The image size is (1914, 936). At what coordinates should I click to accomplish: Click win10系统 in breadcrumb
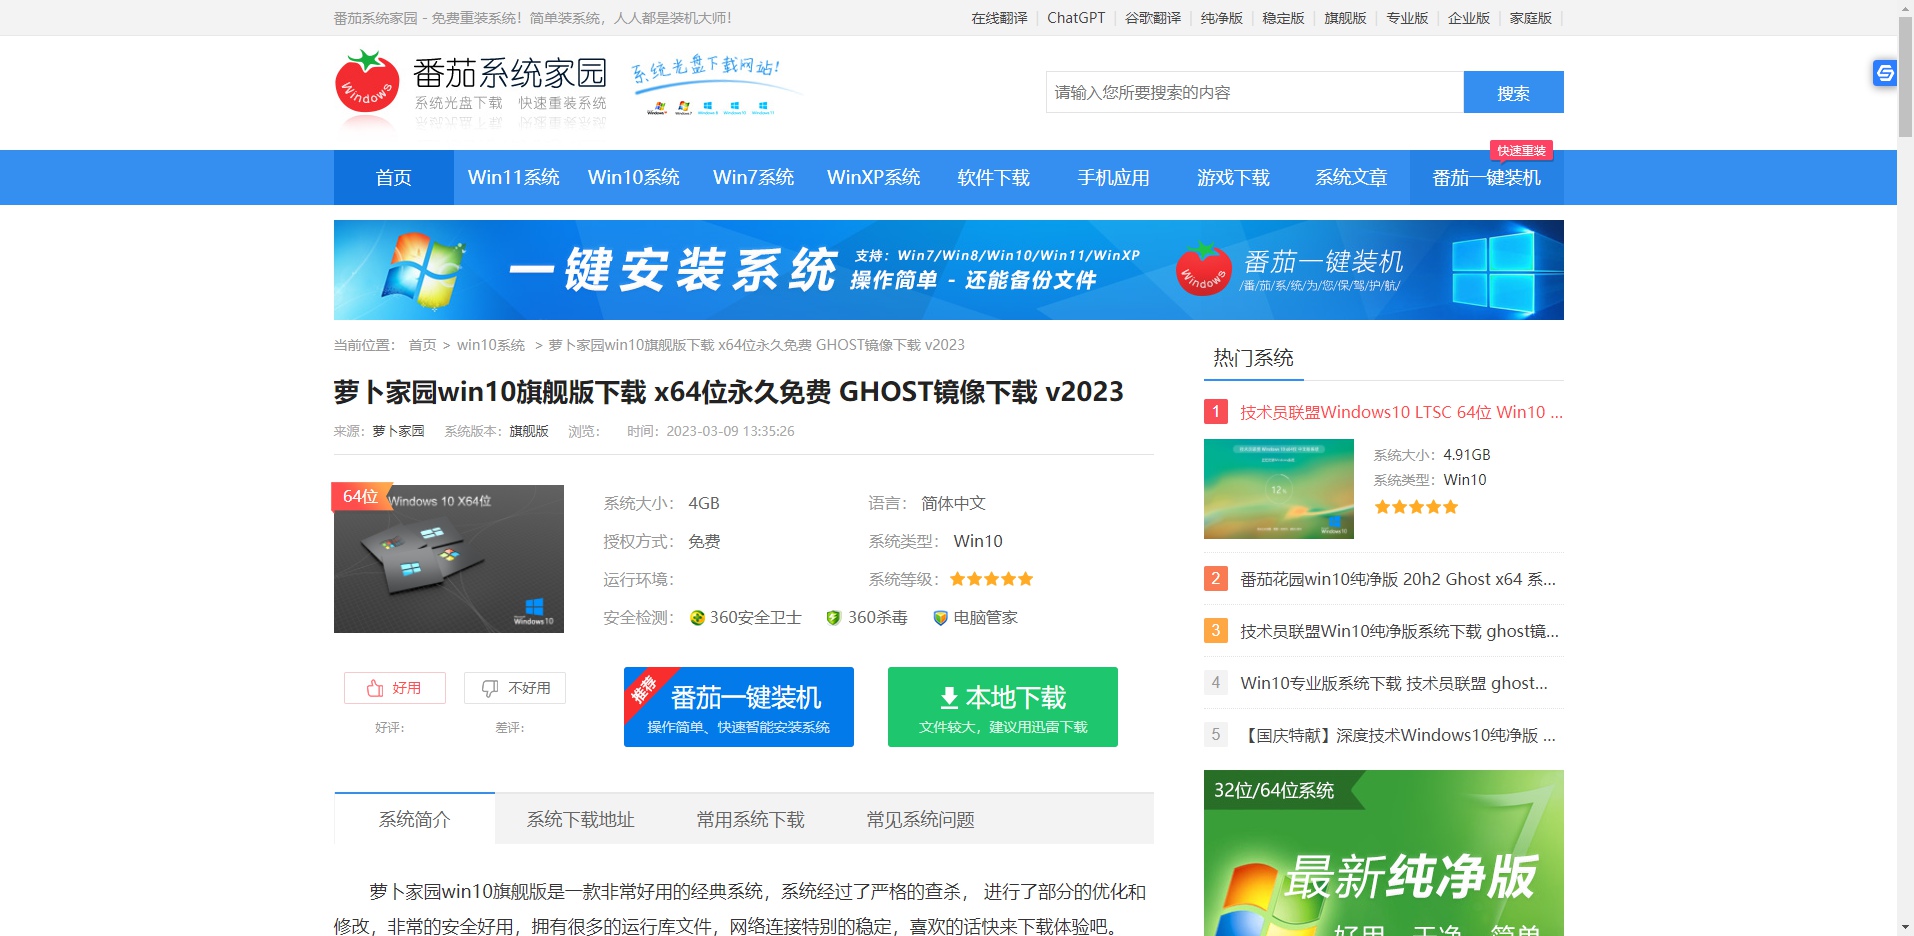pos(491,345)
